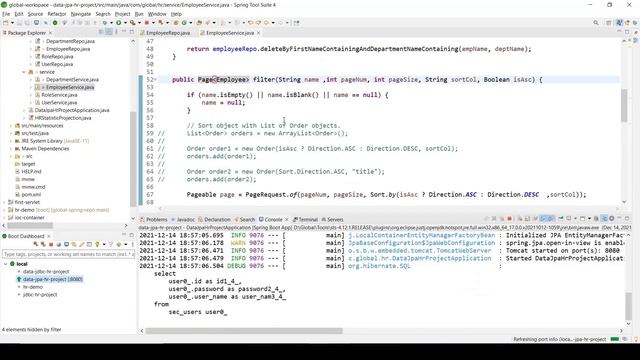Click the green Run toolbar button

[x=118, y=23]
